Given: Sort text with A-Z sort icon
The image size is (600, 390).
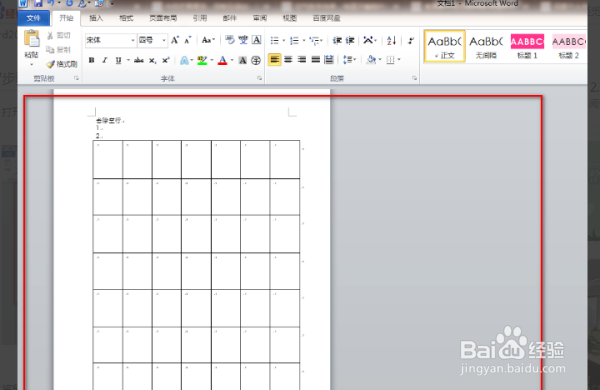Looking at the screenshot, I should (391, 40).
